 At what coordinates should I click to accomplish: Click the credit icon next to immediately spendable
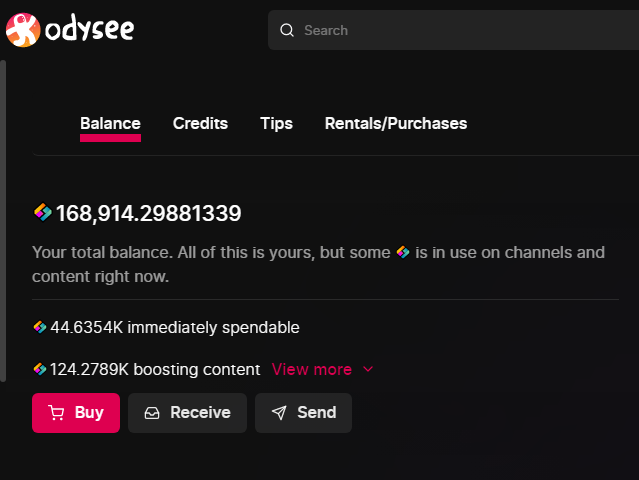click(40, 327)
